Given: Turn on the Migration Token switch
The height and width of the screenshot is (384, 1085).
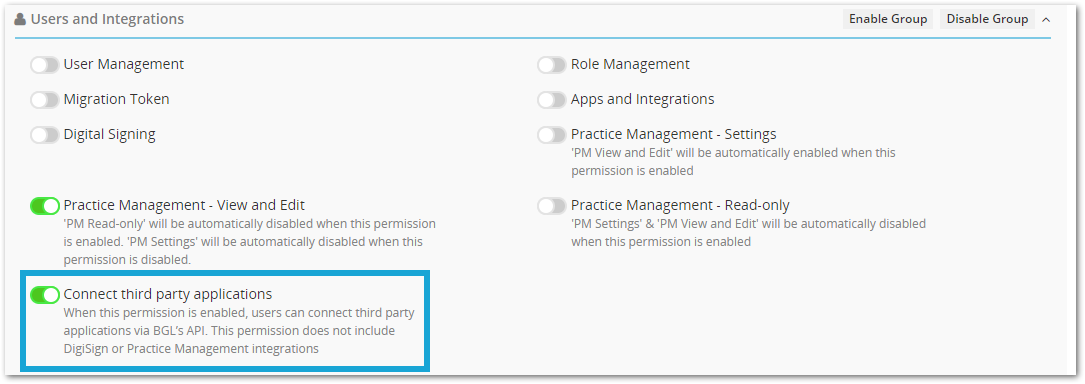Looking at the screenshot, I should [x=45, y=100].
